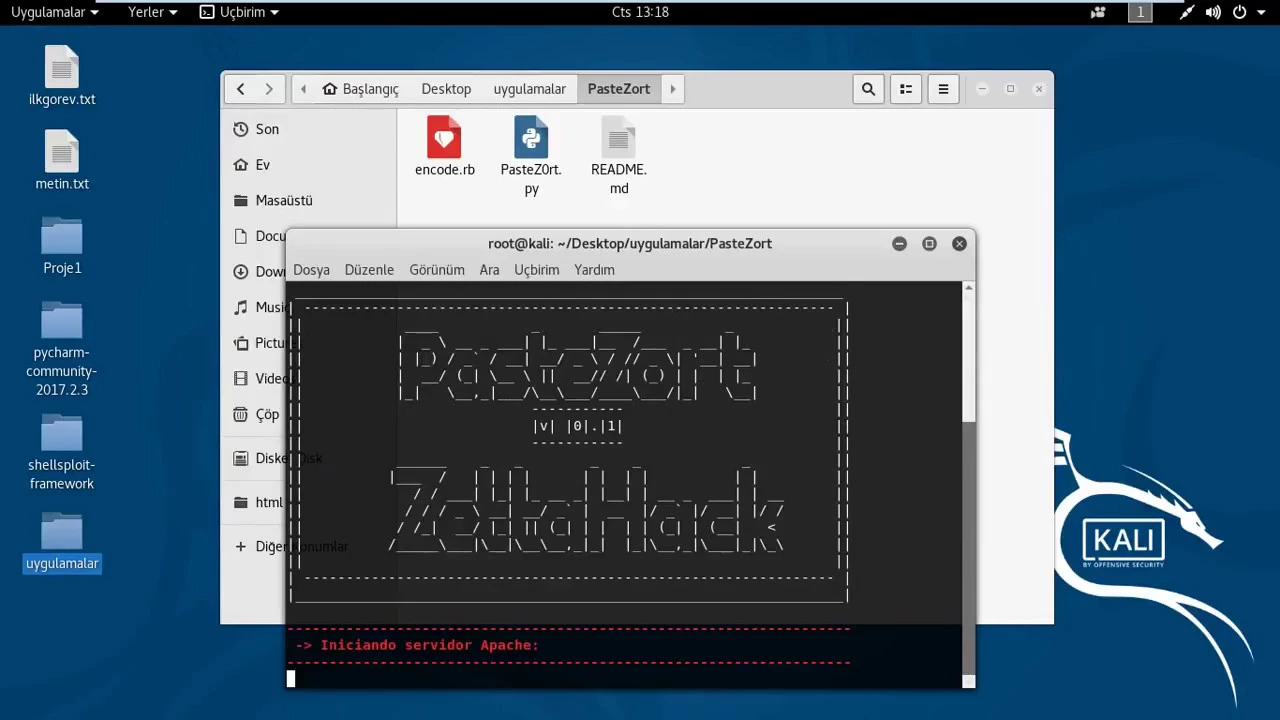Open the pycharm-community-2017.2.3 folder
The image size is (1280, 720).
62,350
